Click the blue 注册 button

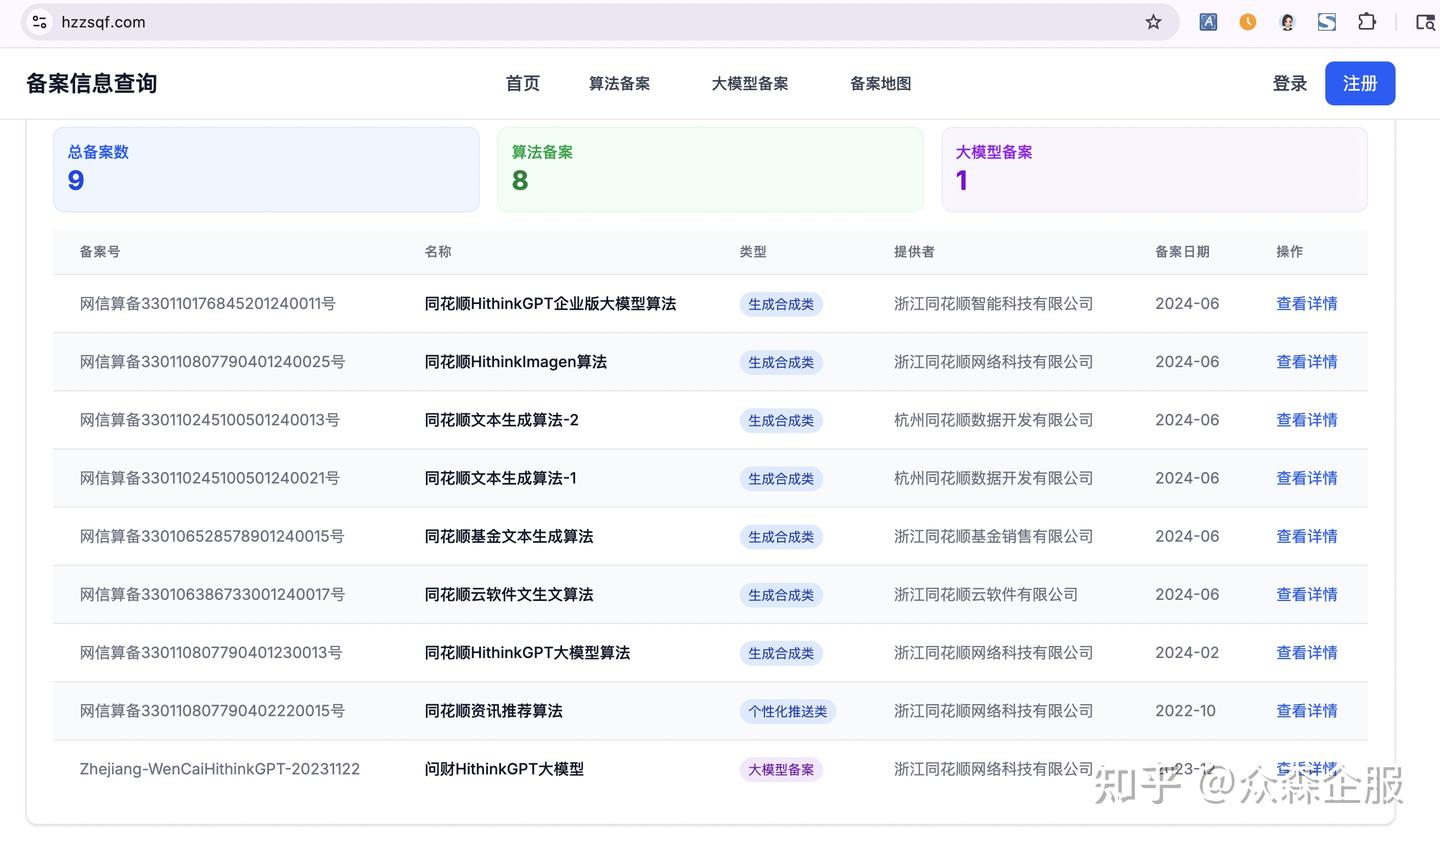(1360, 84)
